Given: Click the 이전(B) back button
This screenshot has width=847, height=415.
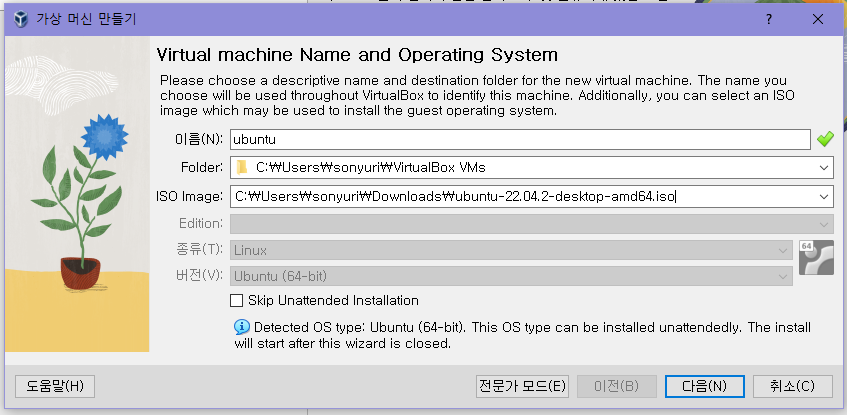Looking at the screenshot, I should coord(616,386).
